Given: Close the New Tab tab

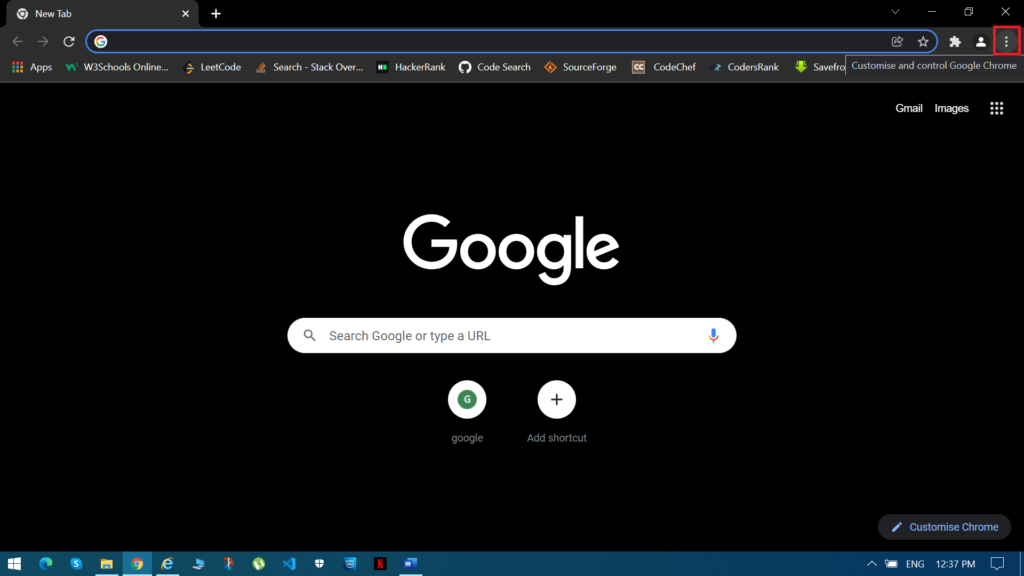Looking at the screenshot, I should tap(185, 14).
